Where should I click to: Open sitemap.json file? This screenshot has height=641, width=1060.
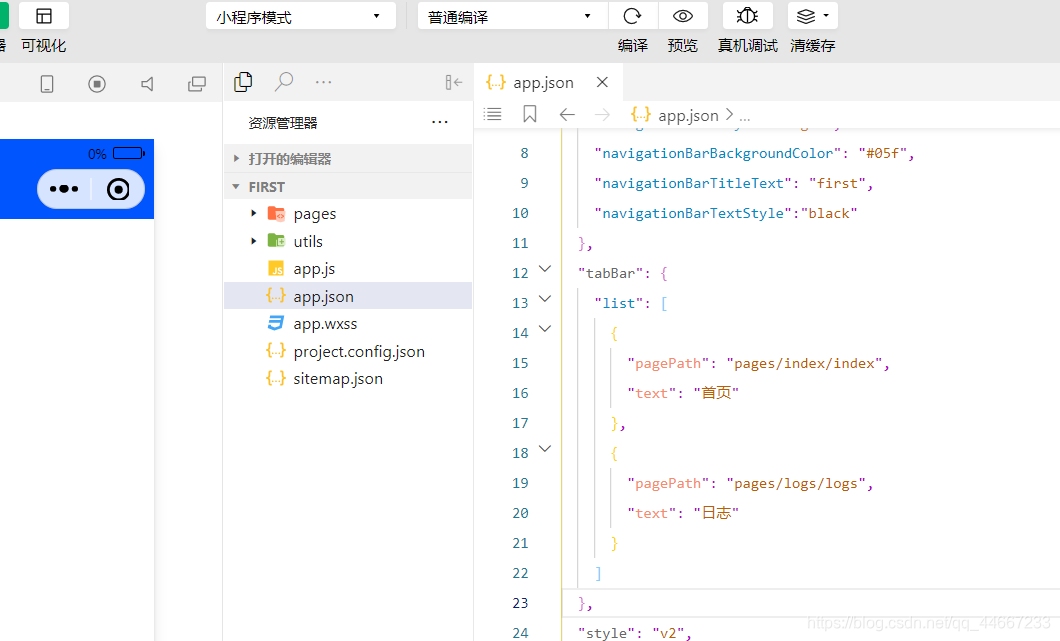(x=348, y=379)
